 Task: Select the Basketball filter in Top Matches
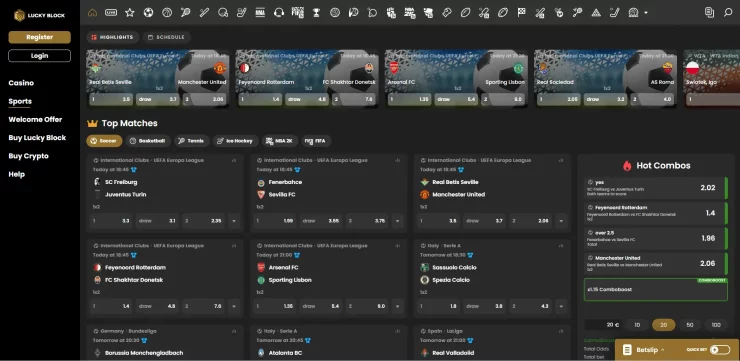click(148, 141)
